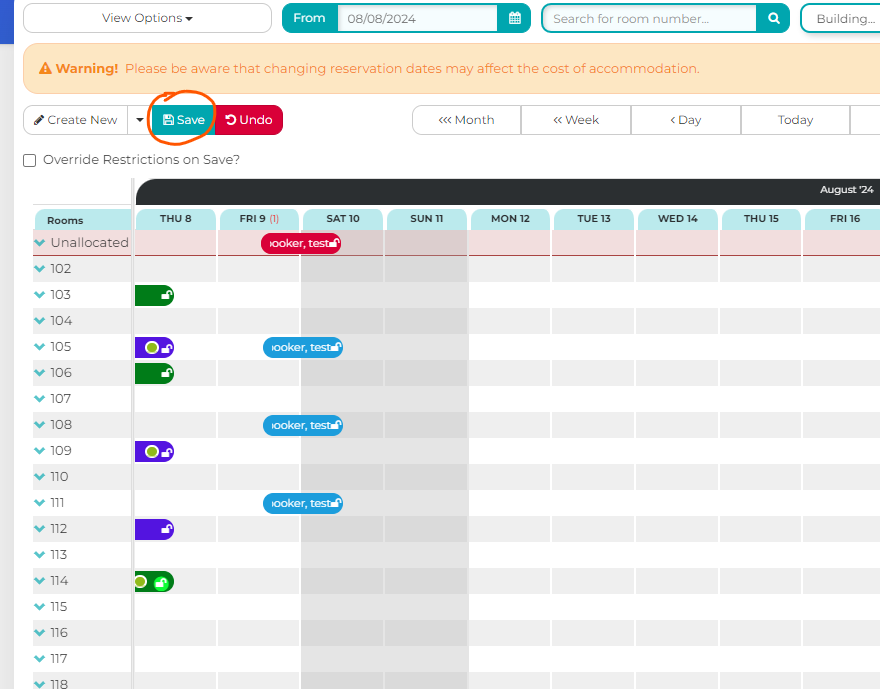Image resolution: width=880 pixels, height=689 pixels.
Task: Click room label 118
Action: [59, 683]
